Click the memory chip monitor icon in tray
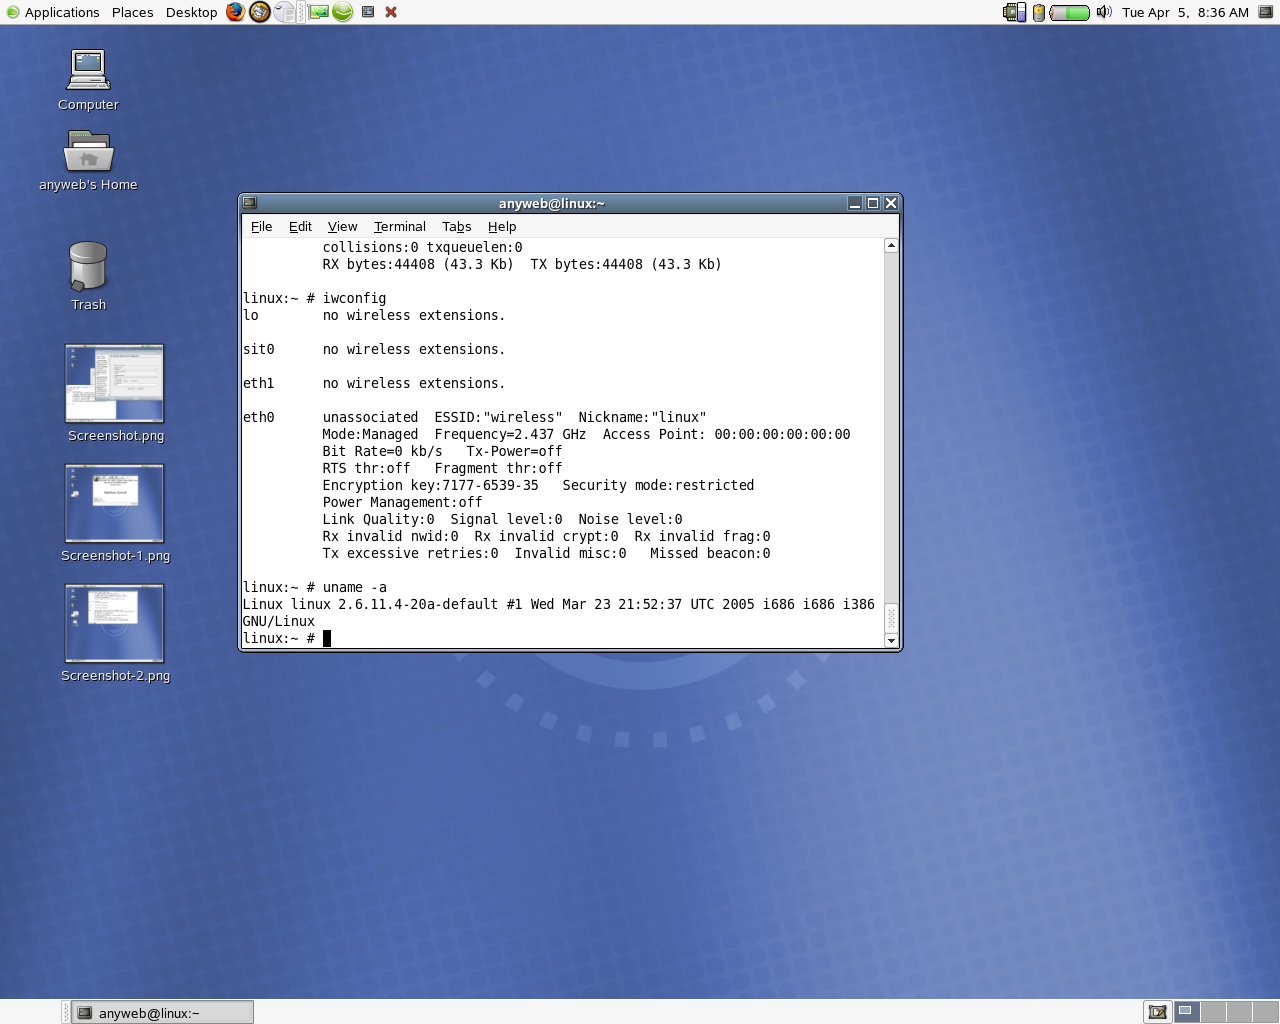This screenshot has height=1024, width=1280. tap(1015, 12)
